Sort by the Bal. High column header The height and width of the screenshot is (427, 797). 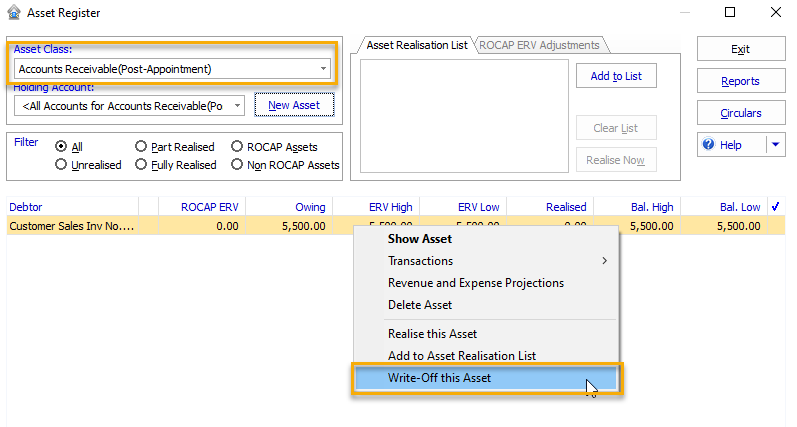637,207
